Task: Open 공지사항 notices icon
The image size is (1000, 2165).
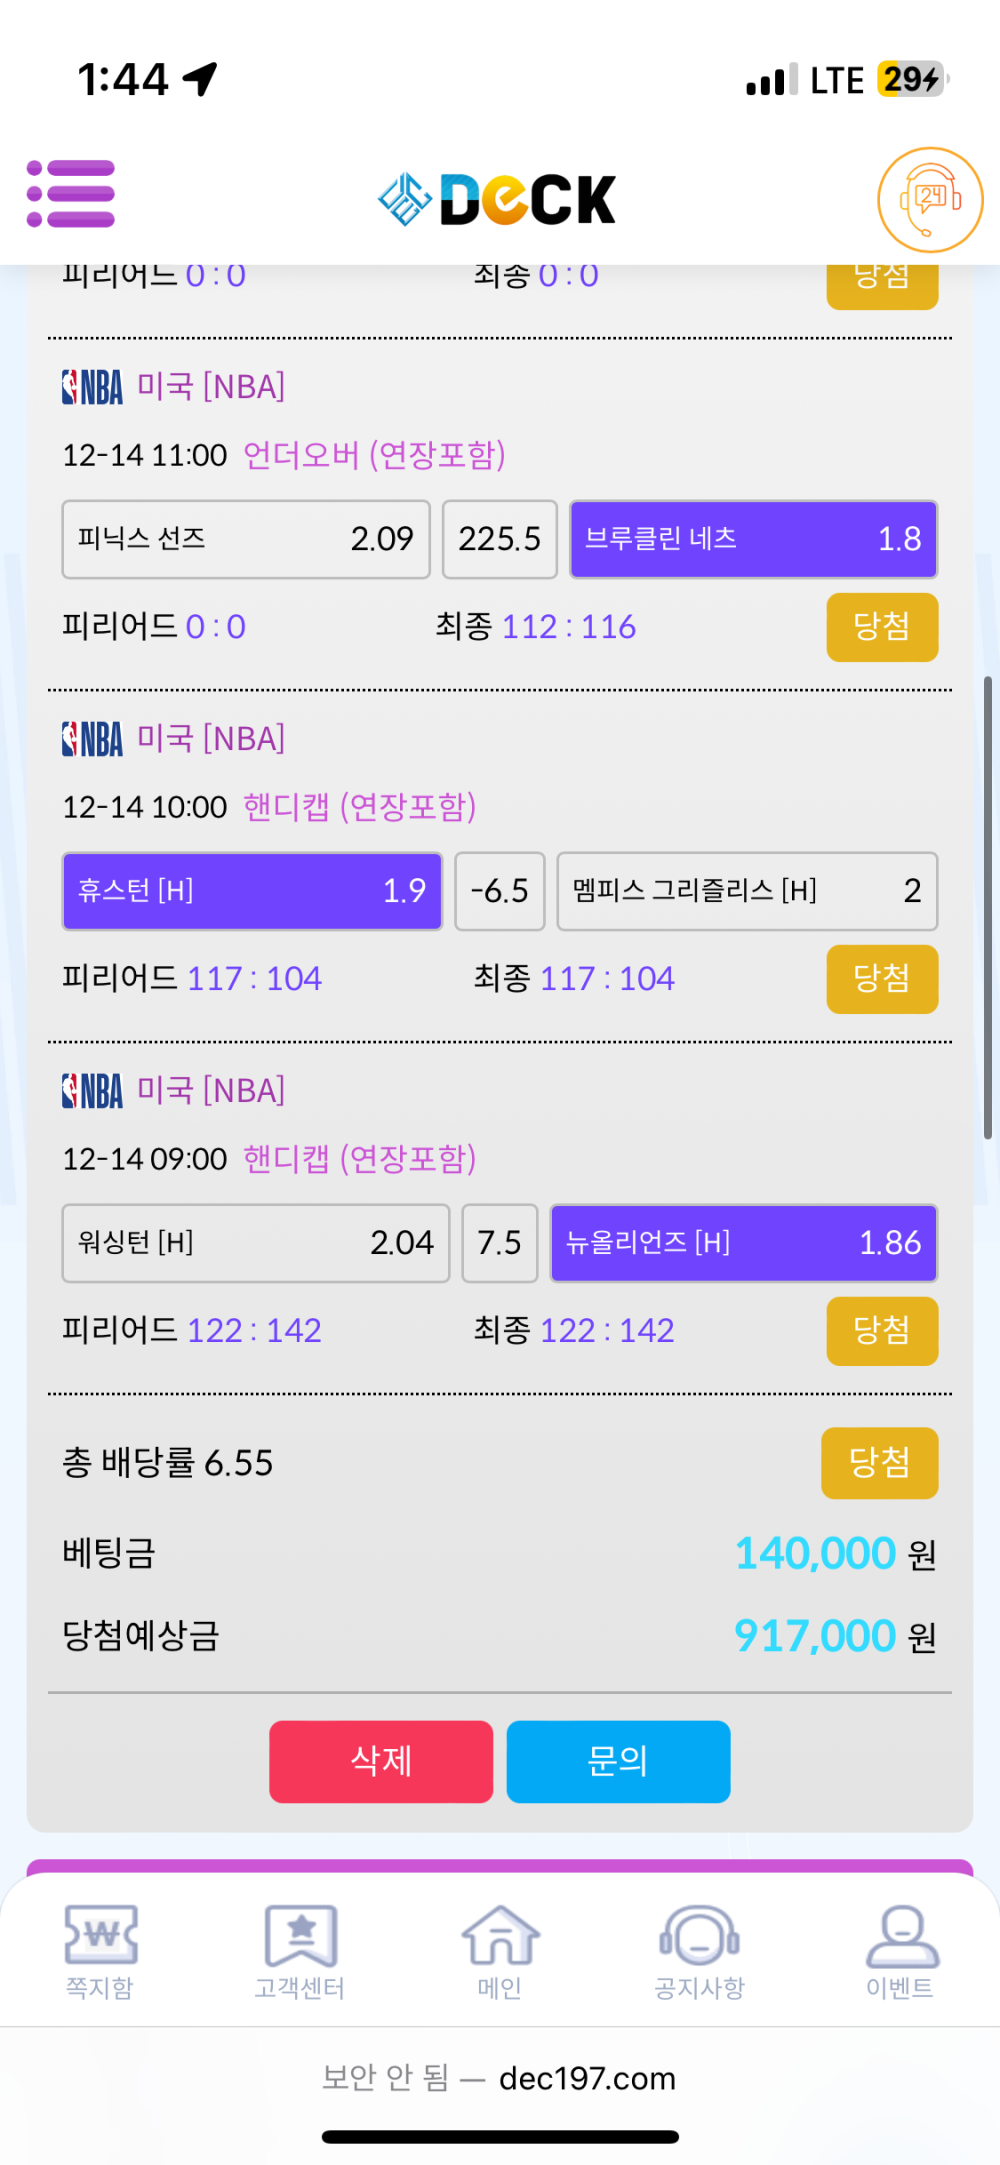Action: coord(700,1951)
